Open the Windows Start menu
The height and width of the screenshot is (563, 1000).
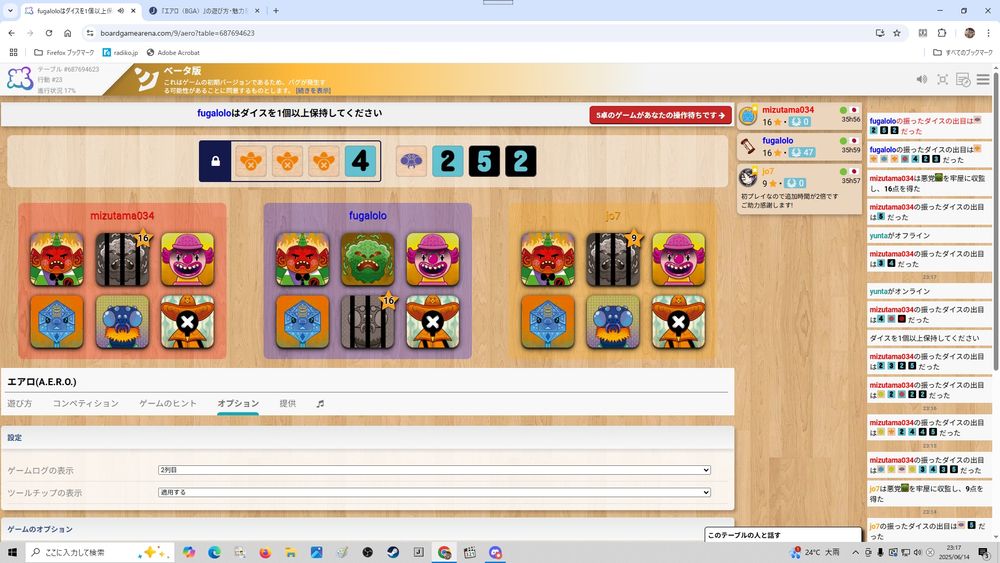click(11, 552)
